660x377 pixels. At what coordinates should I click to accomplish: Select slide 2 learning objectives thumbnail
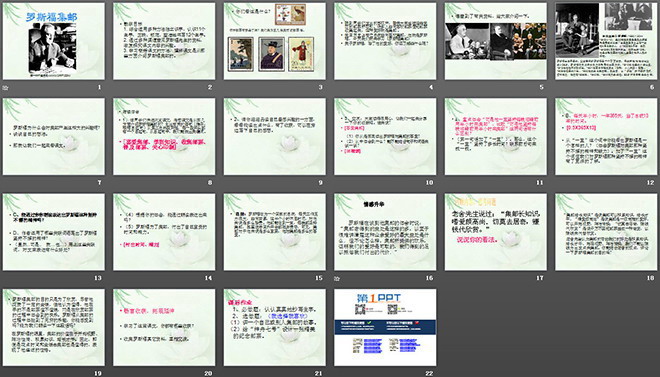coord(164,41)
